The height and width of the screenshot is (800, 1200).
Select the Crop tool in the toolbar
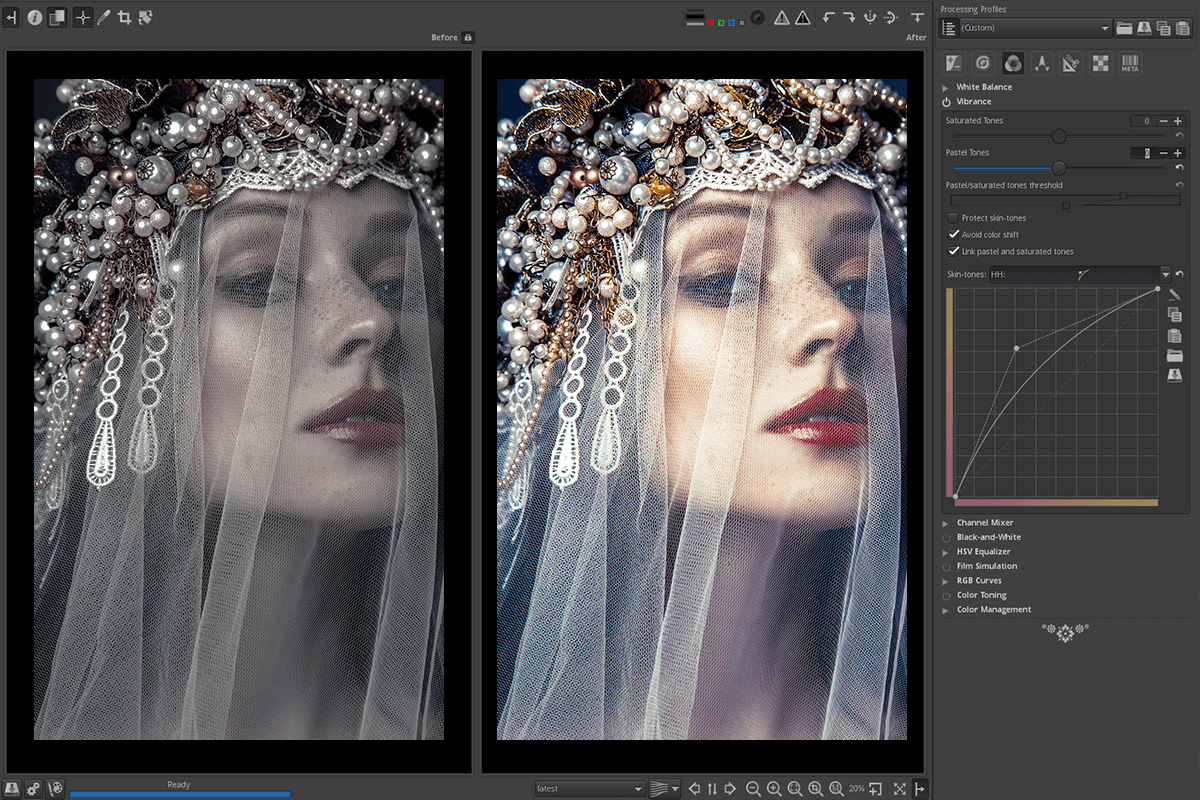[x=124, y=17]
